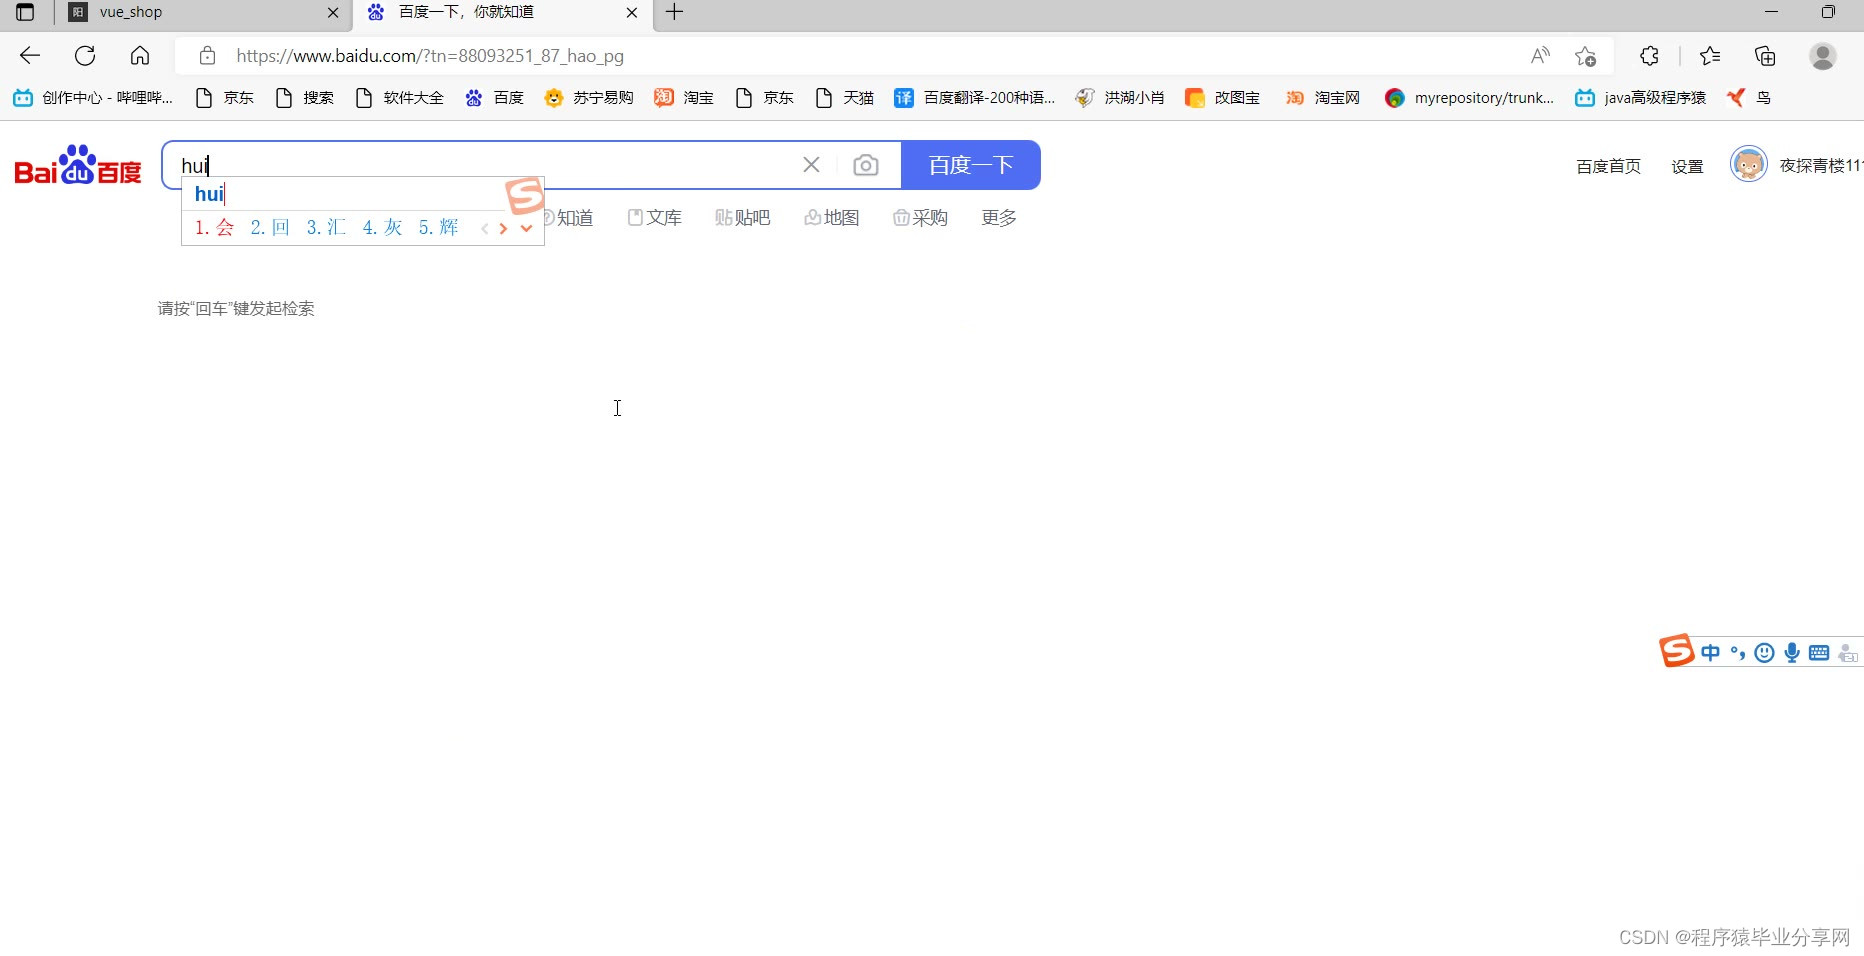Click the browser back arrow
The width and height of the screenshot is (1864, 956).
[30, 56]
